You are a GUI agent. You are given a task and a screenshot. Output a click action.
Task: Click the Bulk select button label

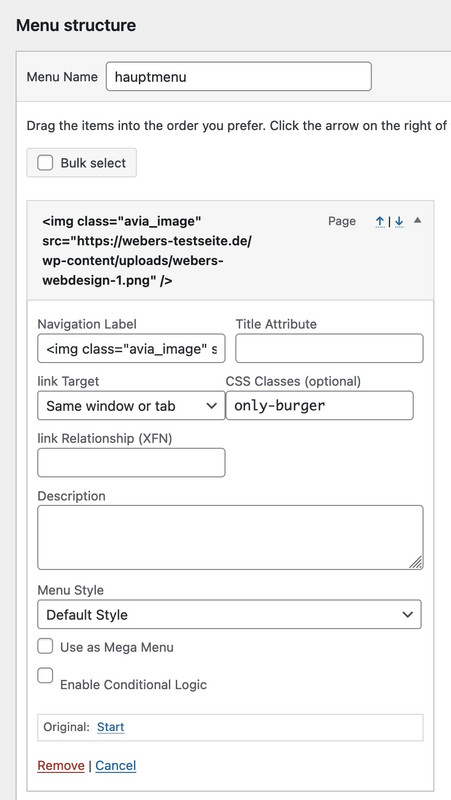[93, 163]
